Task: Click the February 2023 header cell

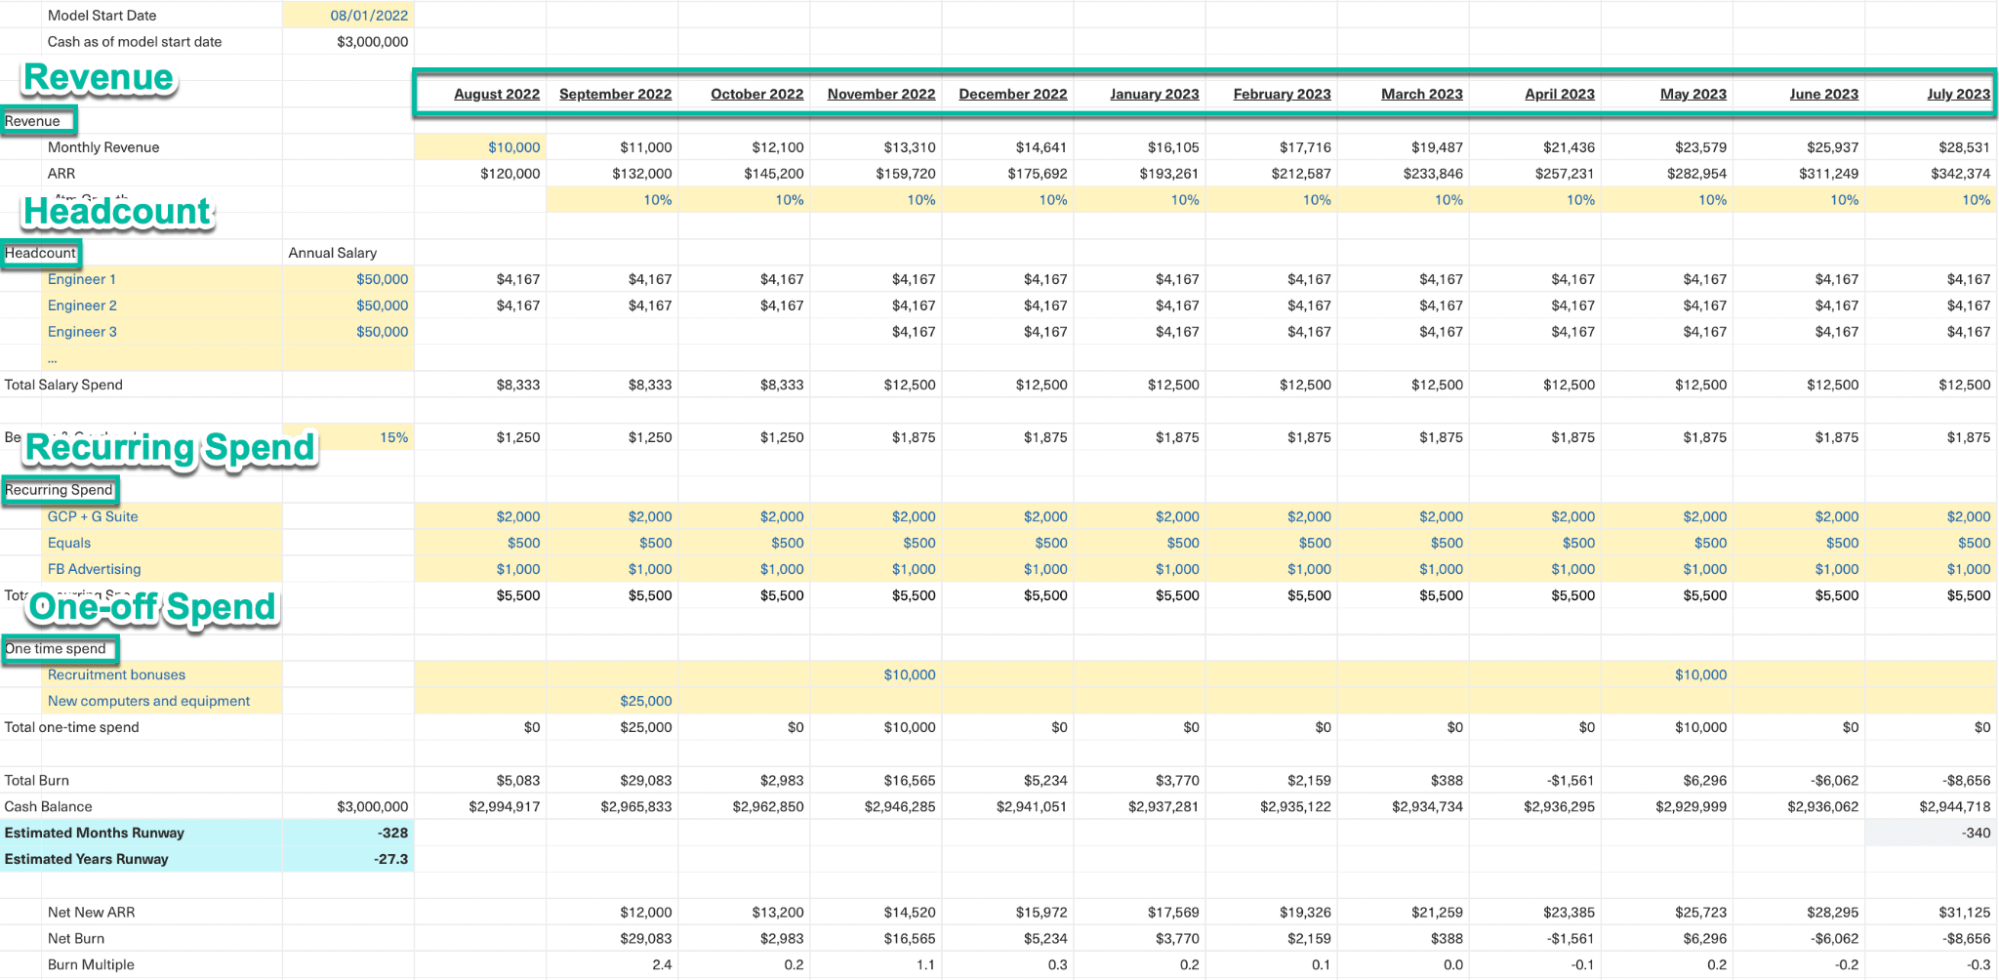Action: [1282, 94]
